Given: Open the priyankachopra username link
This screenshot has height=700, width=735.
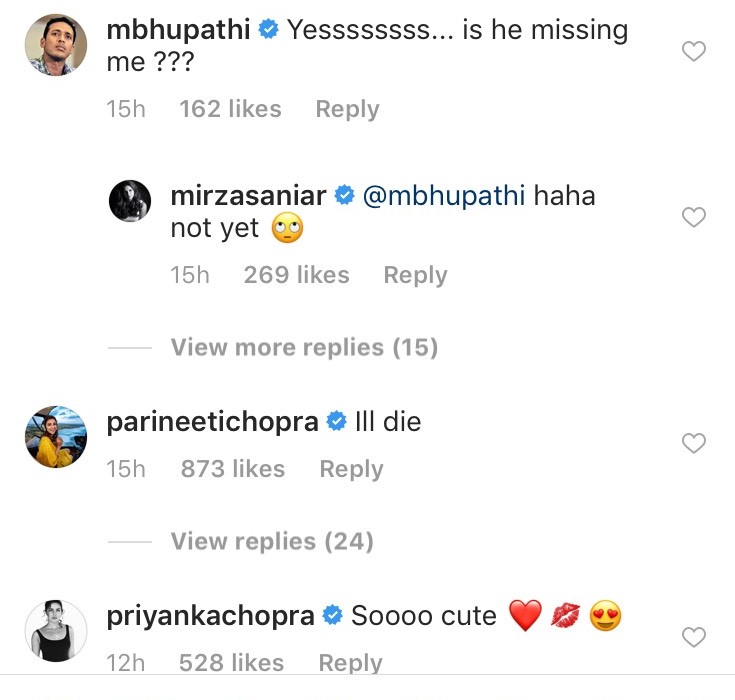Looking at the screenshot, I should [x=211, y=615].
